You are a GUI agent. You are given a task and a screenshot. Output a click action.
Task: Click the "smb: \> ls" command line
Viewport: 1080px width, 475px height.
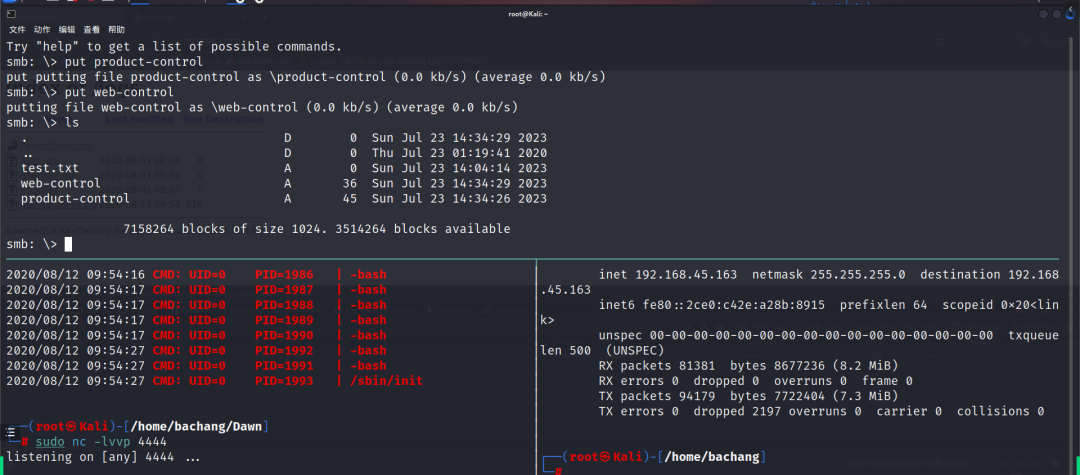[x=43, y=123]
